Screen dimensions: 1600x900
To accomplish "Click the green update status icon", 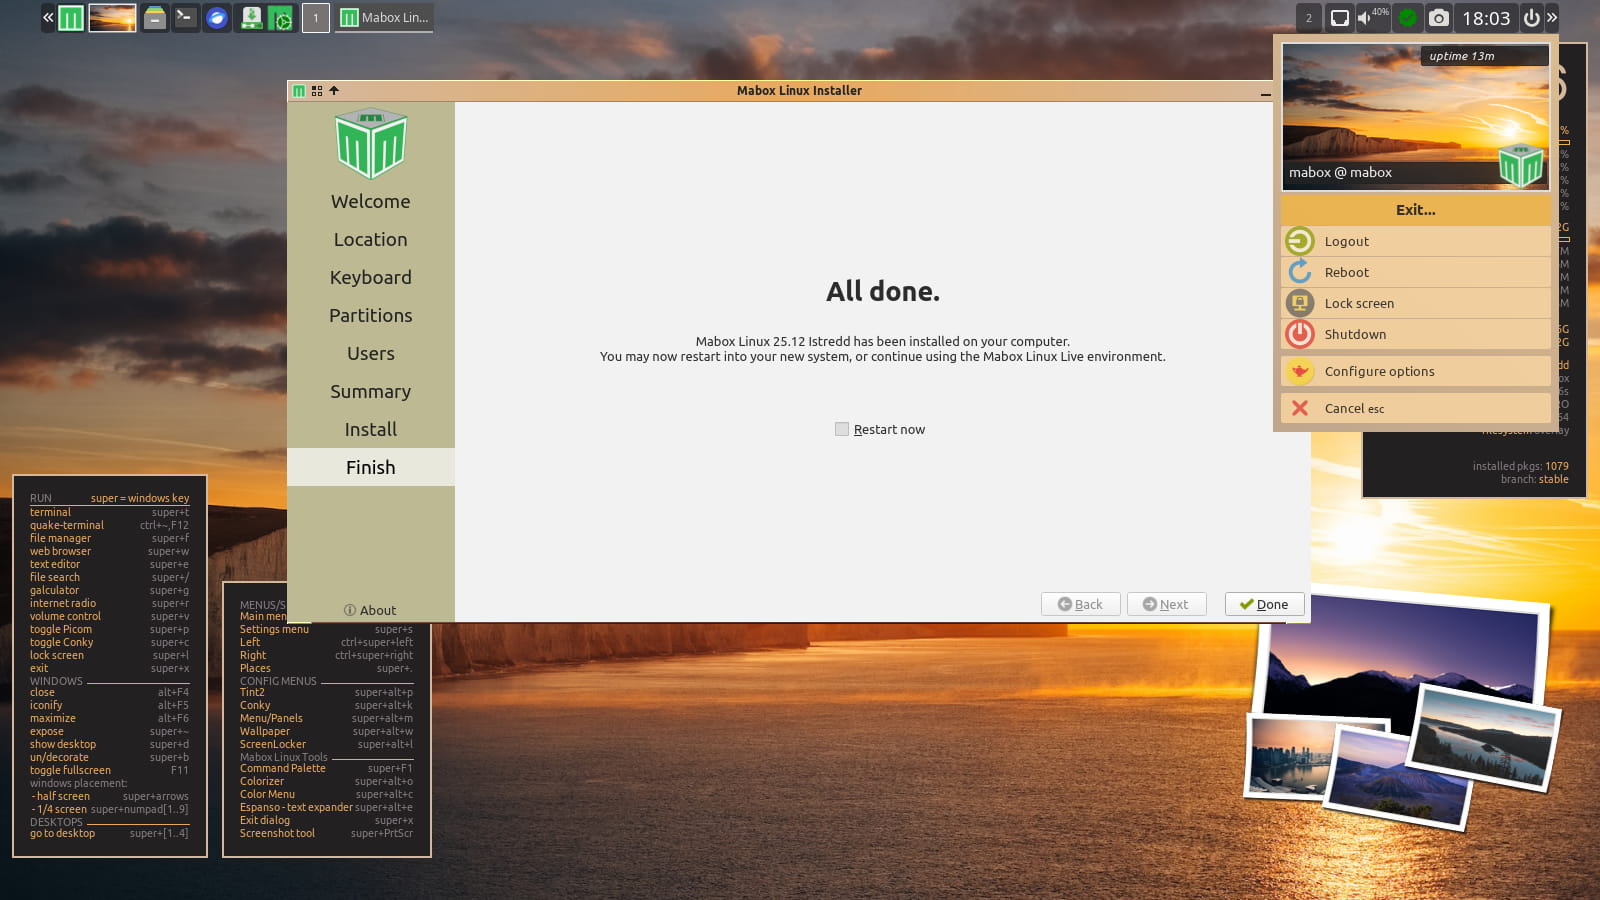I will (x=1407, y=18).
